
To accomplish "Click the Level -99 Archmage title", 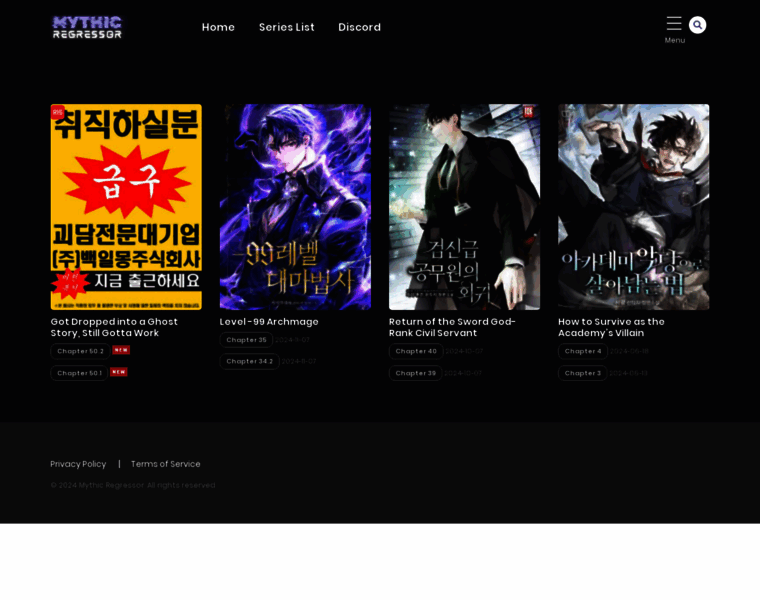I will (269, 322).
